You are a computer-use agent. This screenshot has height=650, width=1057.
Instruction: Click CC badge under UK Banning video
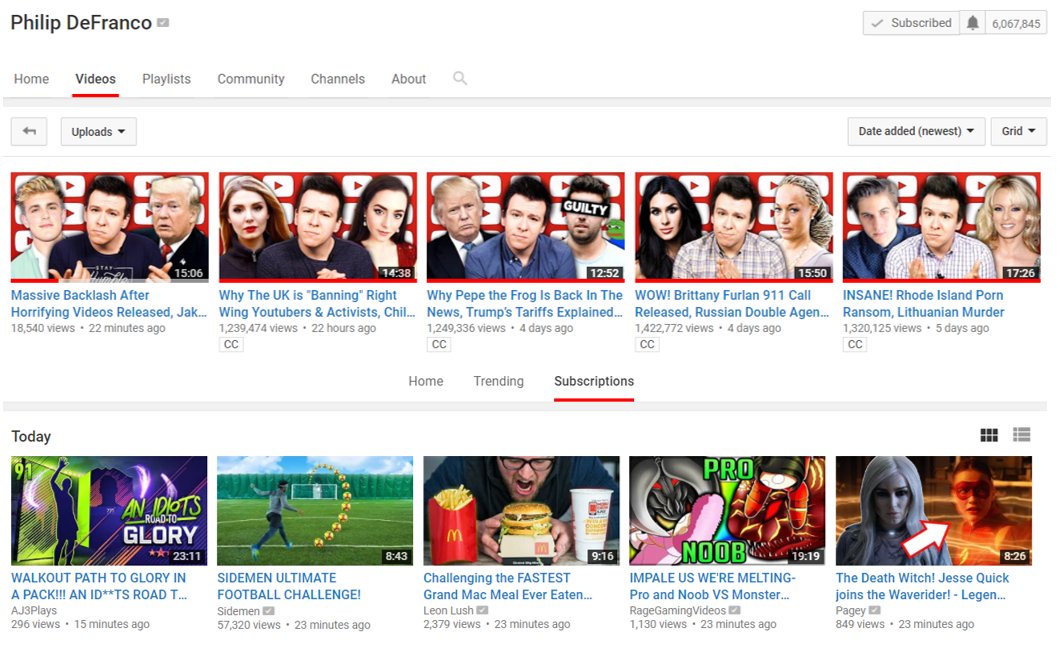pyautogui.click(x=231, y=345)
